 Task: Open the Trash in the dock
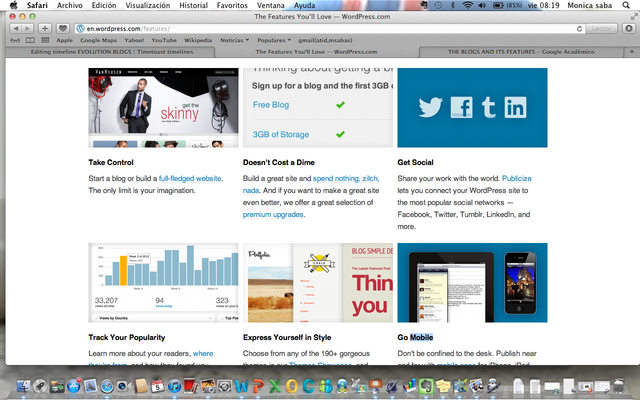619,386
